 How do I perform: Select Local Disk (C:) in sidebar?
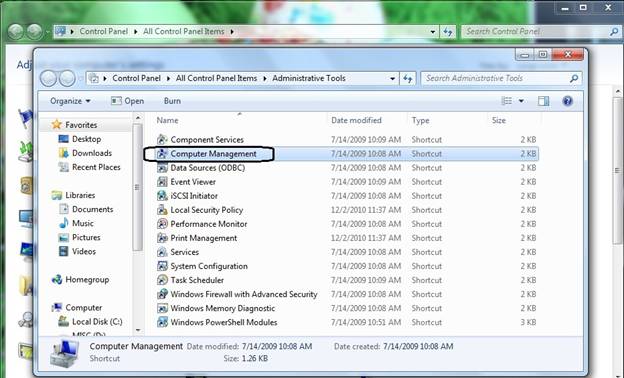[x=97, y=321]
